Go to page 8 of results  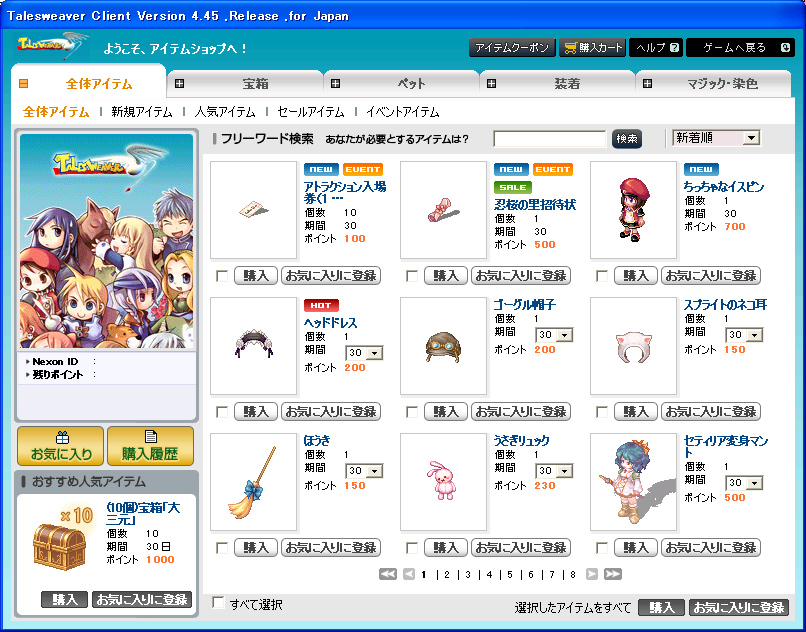tap(573, 575)
